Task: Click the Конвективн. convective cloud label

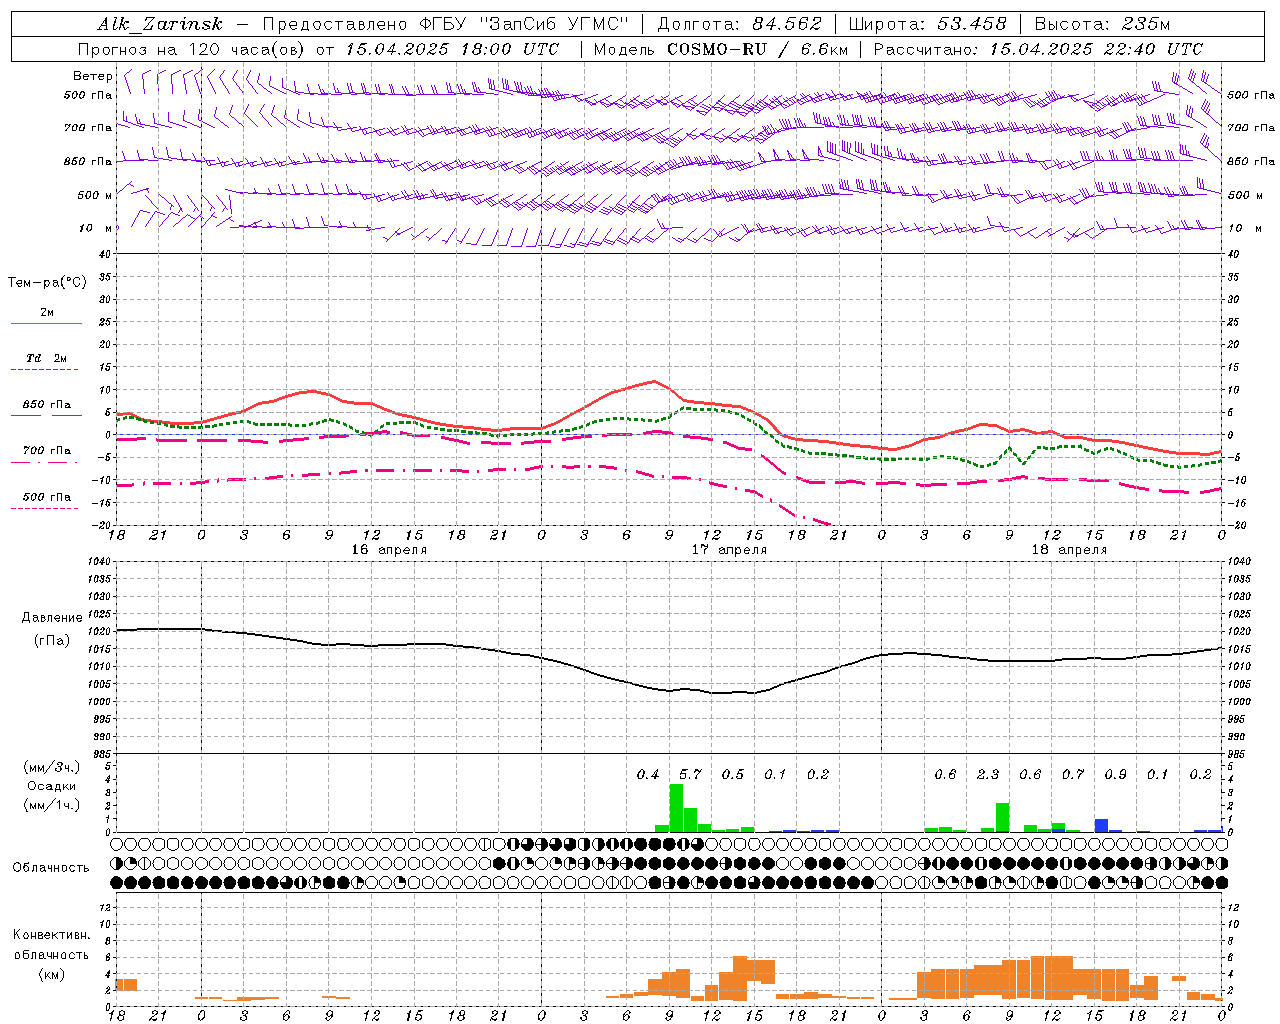Action: (51, 935)
